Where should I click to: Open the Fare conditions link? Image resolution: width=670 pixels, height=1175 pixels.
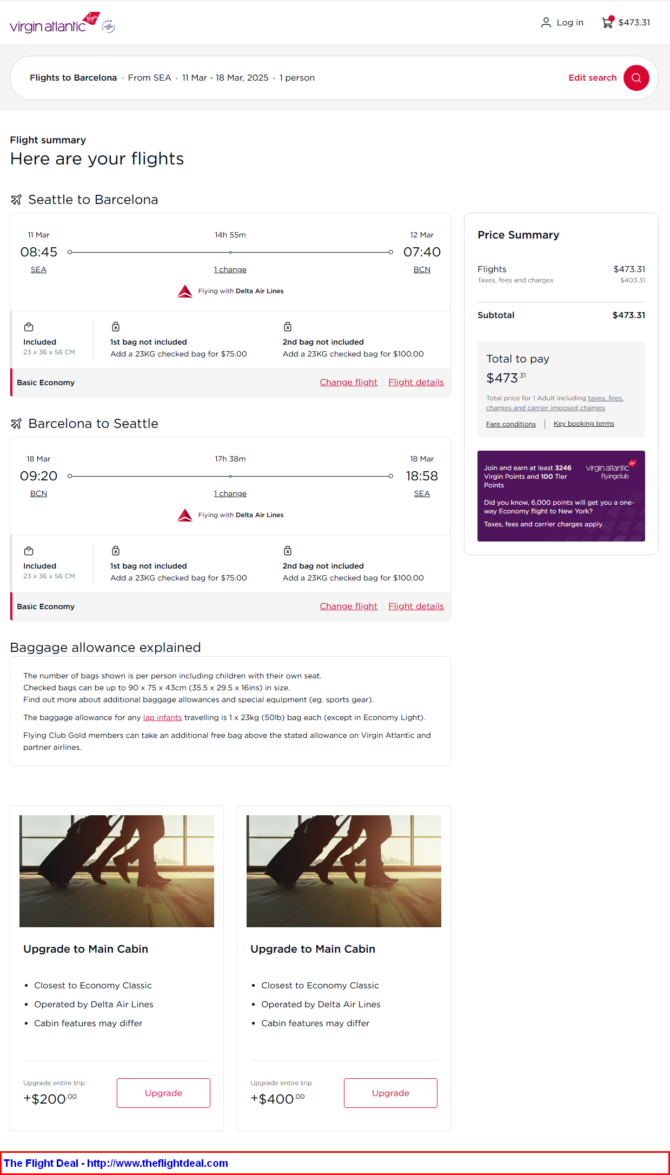pyautogui.click(x=510, y=424)
